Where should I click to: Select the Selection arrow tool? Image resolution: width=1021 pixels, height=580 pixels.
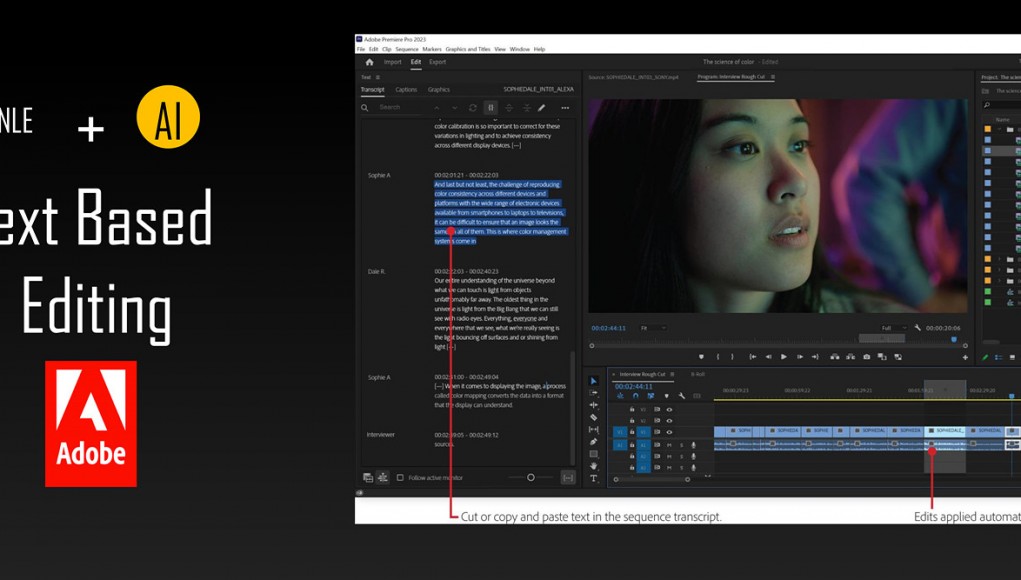(593, 381)
